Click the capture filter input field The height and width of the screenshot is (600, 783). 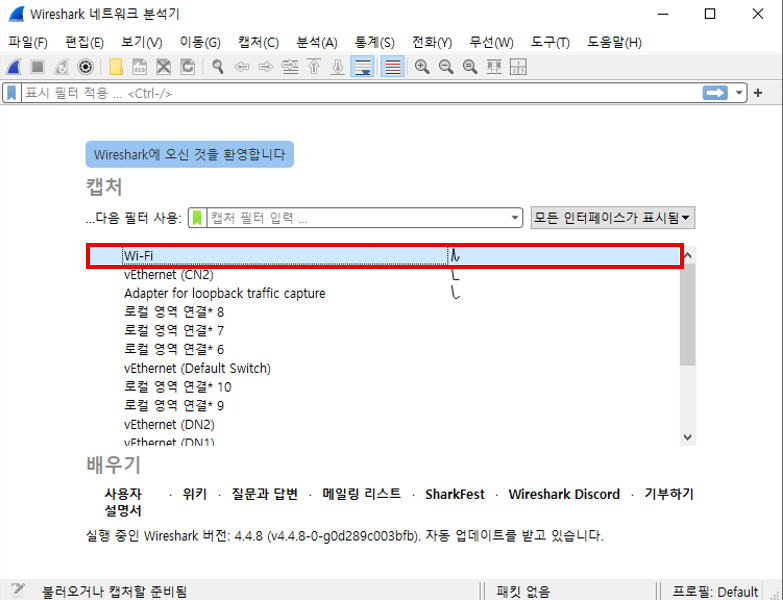pyautogui.click(x=355, y=218)
